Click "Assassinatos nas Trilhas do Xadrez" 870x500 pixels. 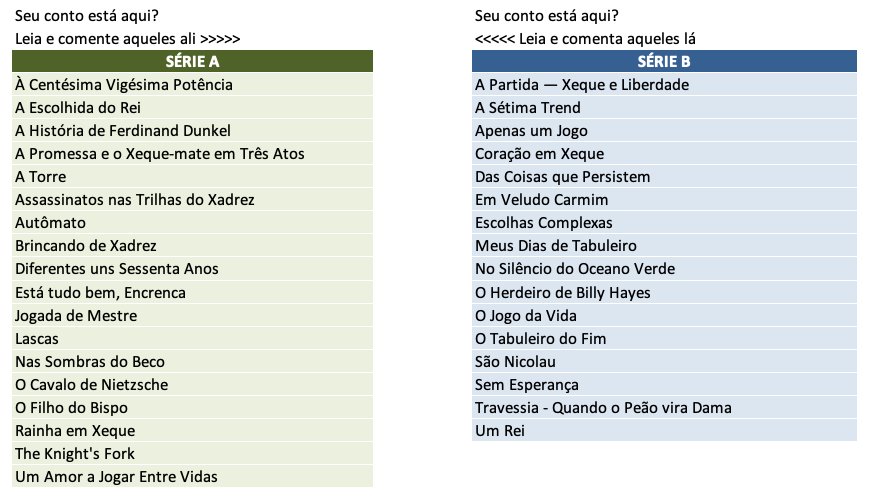(135, 200)
